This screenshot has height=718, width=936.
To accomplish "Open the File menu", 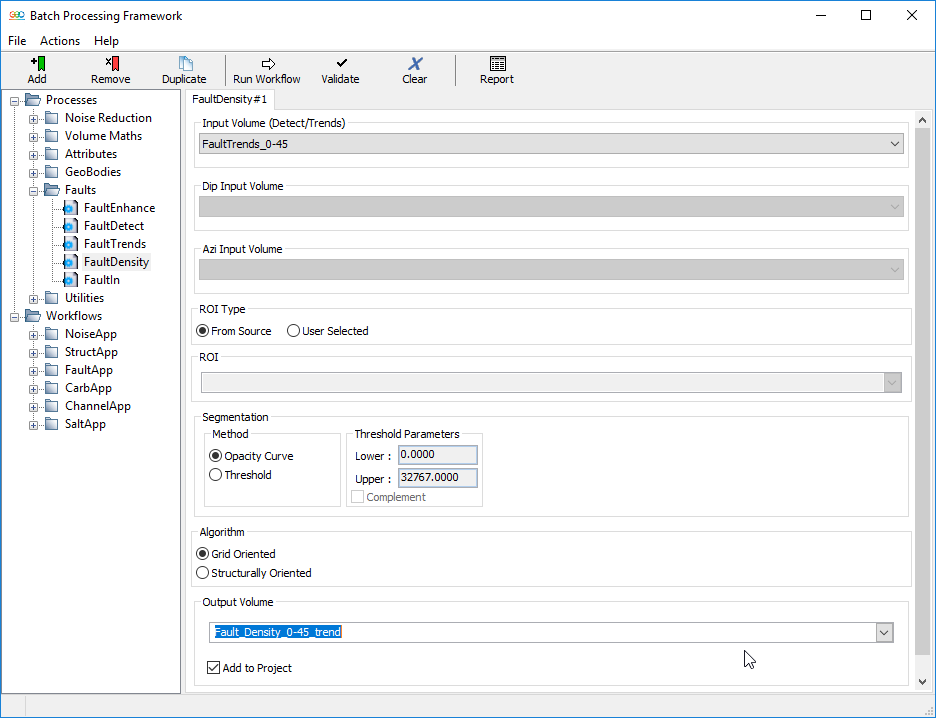I will point(17,41).
